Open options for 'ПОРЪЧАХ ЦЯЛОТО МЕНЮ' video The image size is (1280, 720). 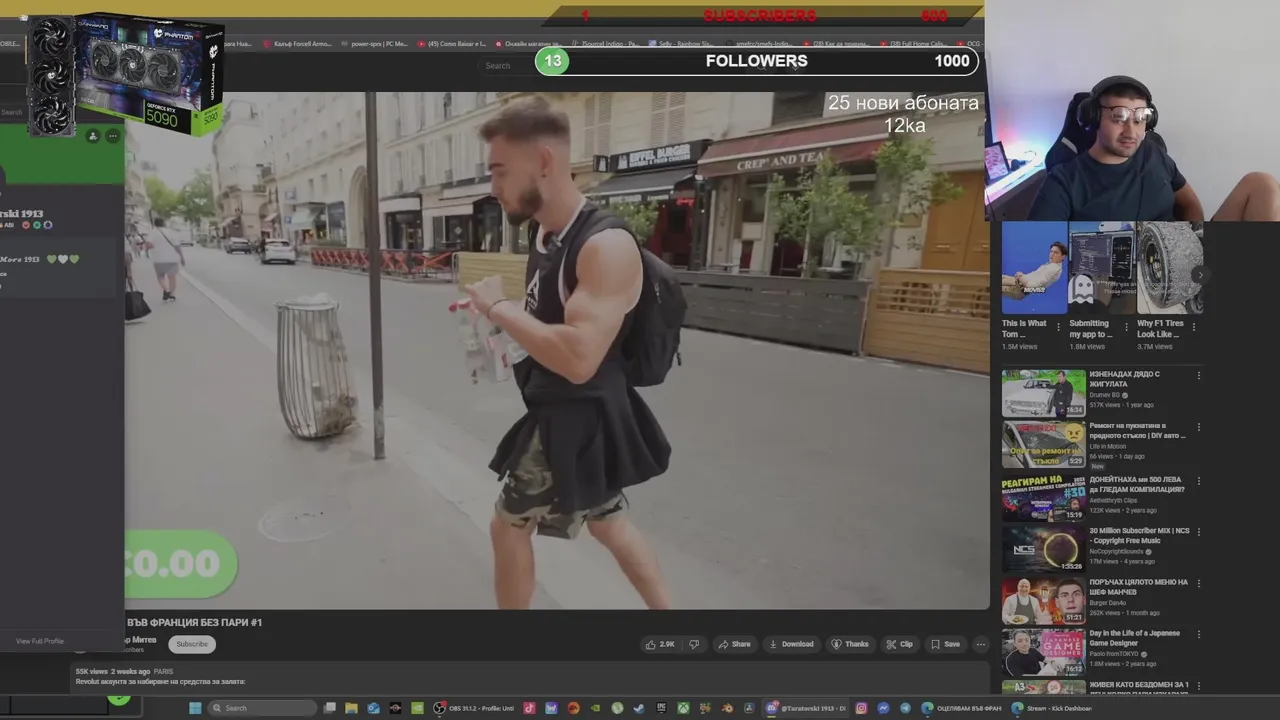pyautogui.click(x=1198, y=583)
